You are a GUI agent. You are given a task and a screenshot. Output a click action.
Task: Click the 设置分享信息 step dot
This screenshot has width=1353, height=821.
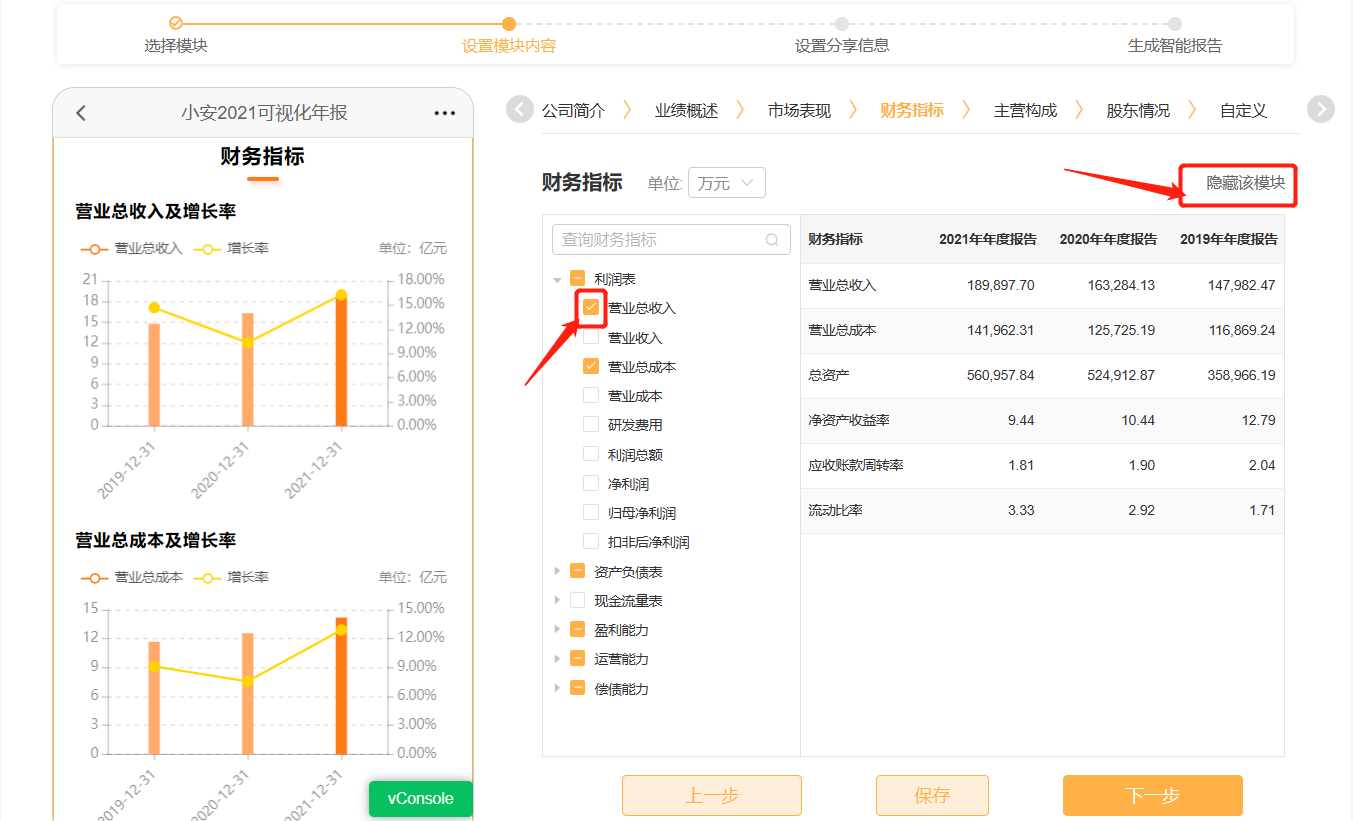pyautogui.click(x=842, y=23)
